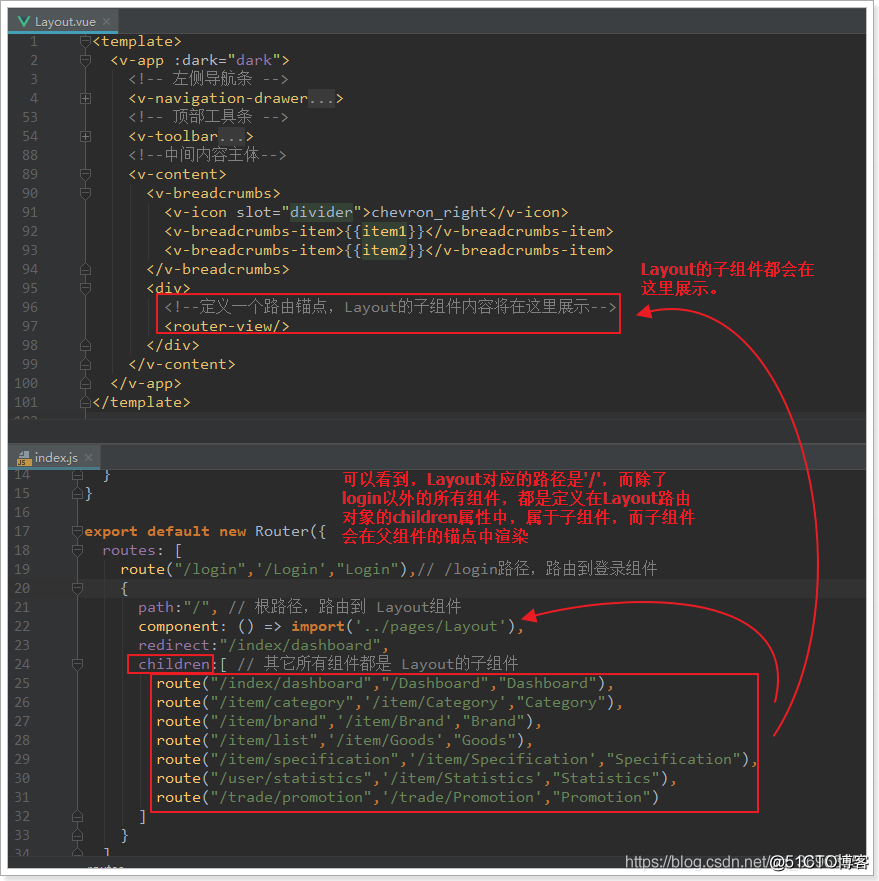Fold the export default new Router block
Viewport: 879px width, 881px height.
click(x=77, y=531)
